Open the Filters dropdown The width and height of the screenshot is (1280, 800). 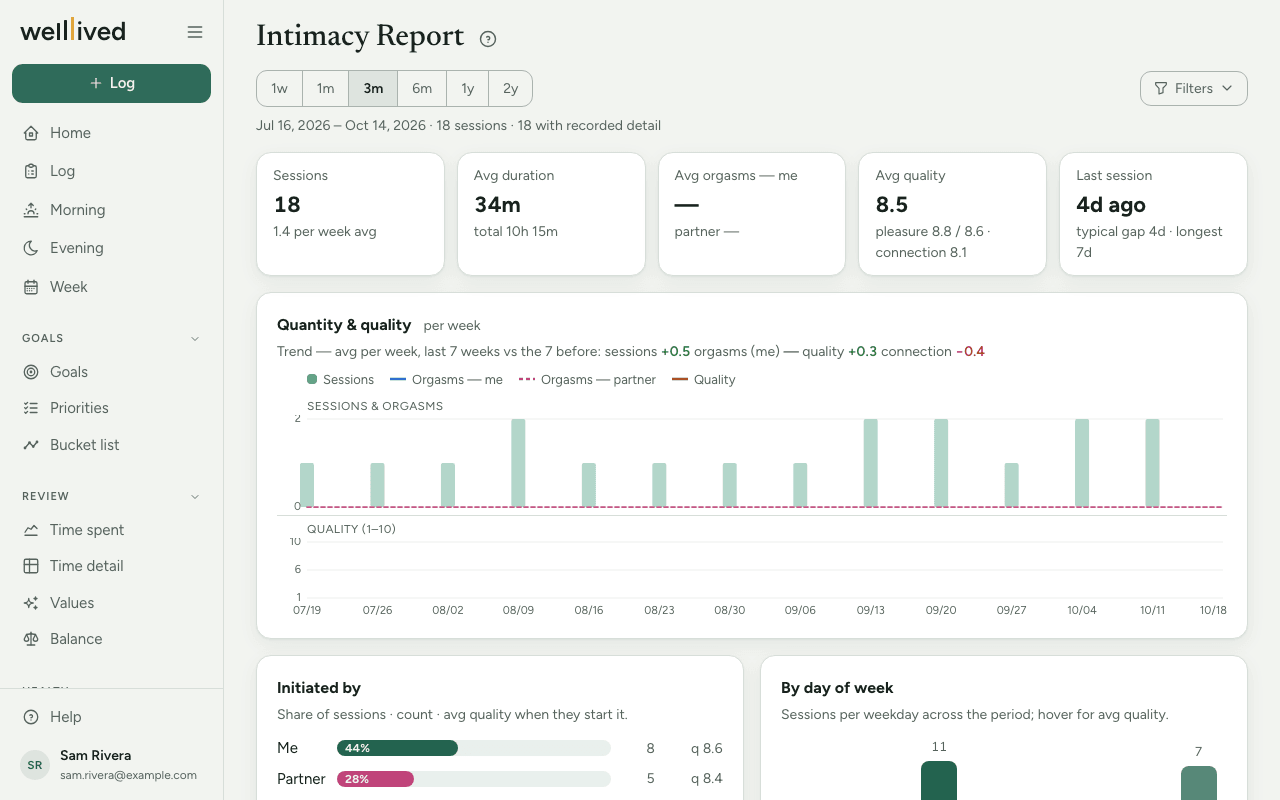click(1194, 88)
